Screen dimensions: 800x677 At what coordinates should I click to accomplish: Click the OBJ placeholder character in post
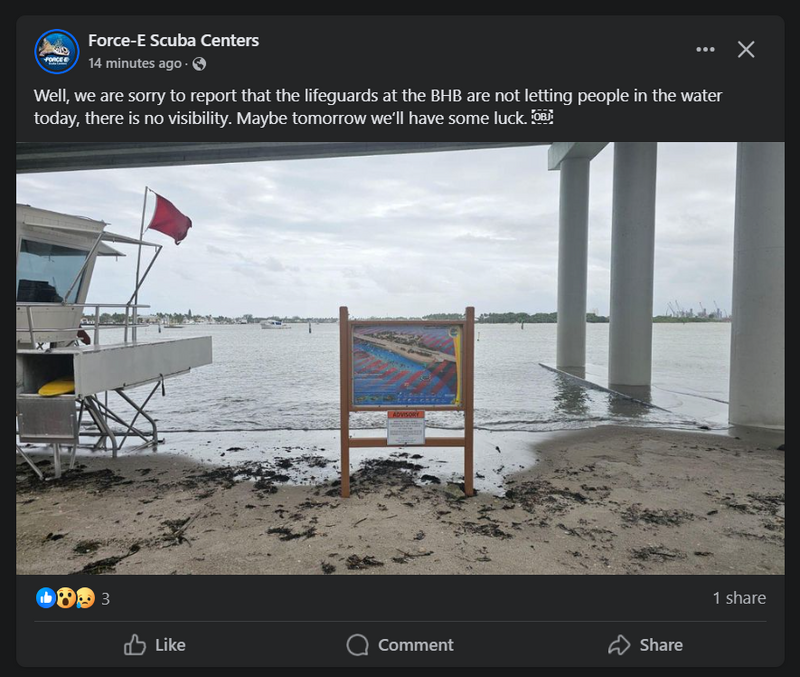(x=541, y=117)
